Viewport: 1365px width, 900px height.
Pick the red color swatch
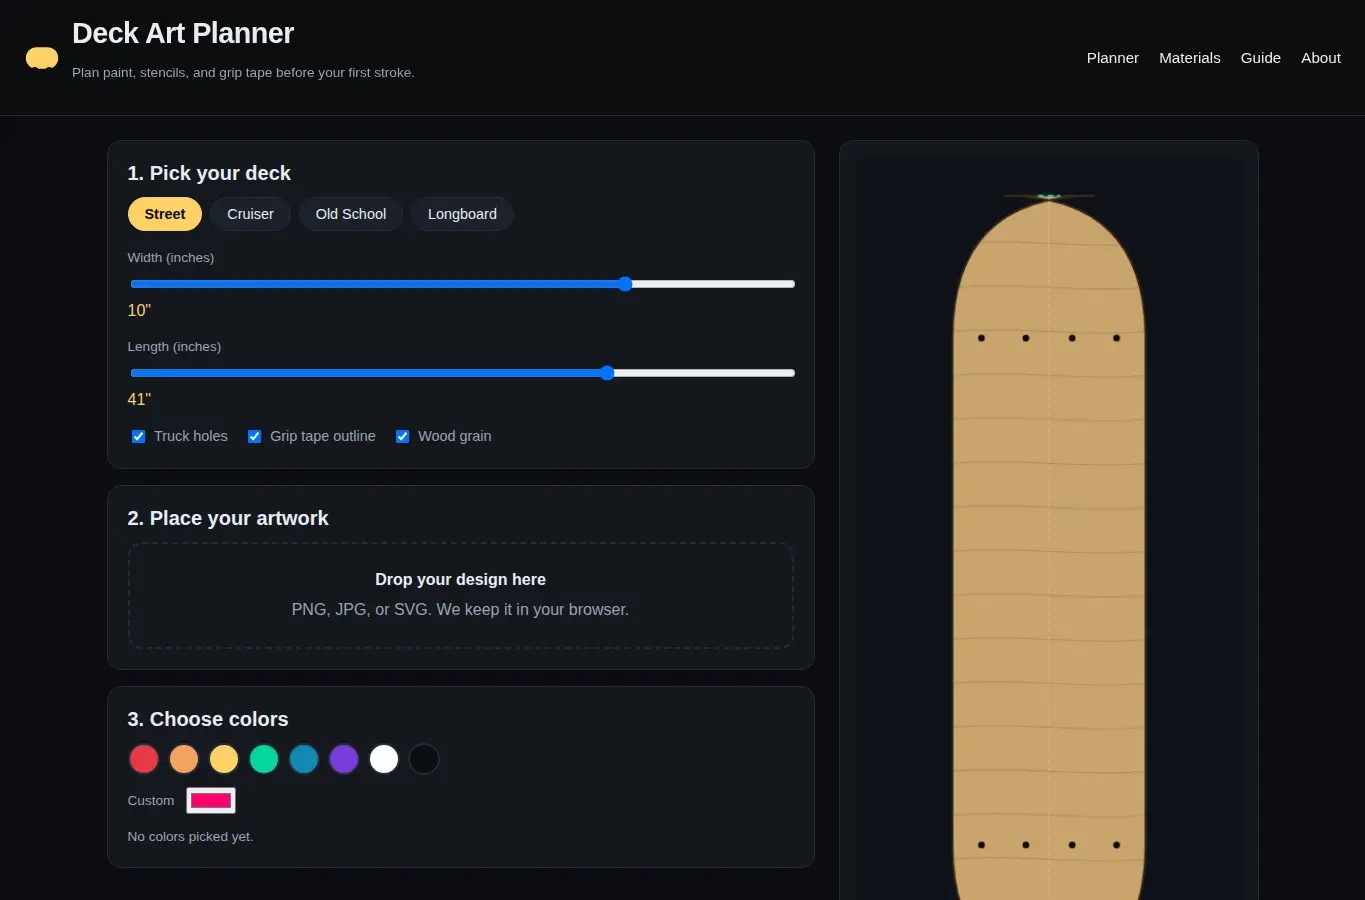click(x=144, y=759)
